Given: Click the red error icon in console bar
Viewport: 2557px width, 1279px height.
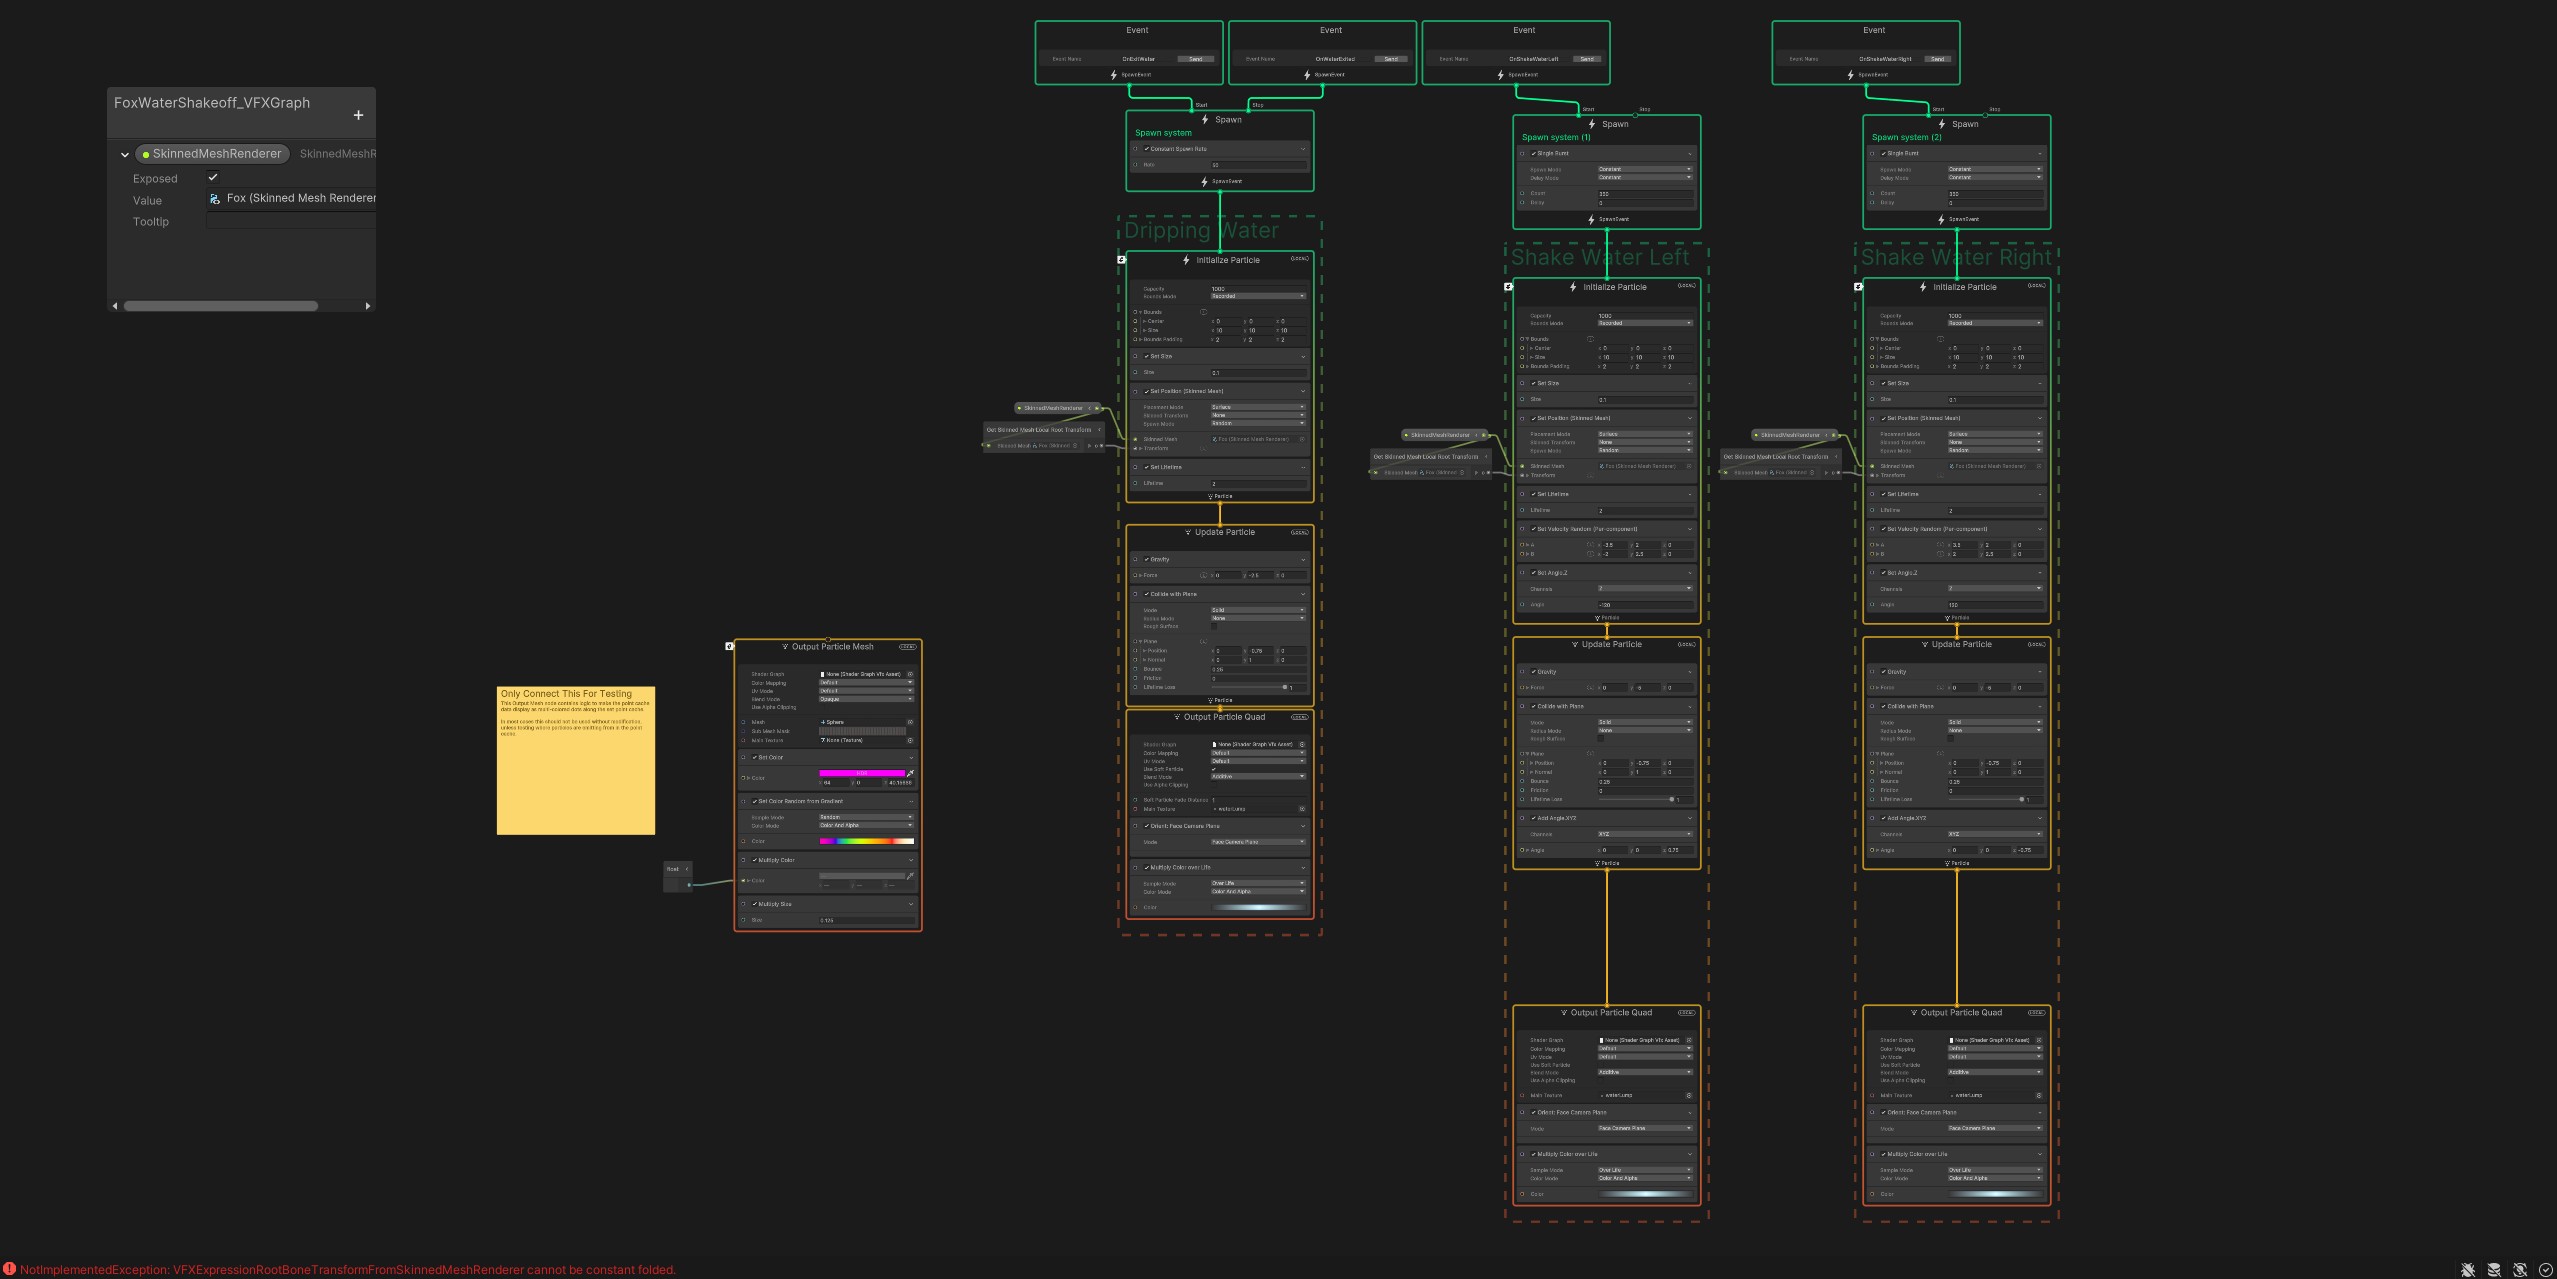Looking at the screenshot, I should coord(9,1270).
